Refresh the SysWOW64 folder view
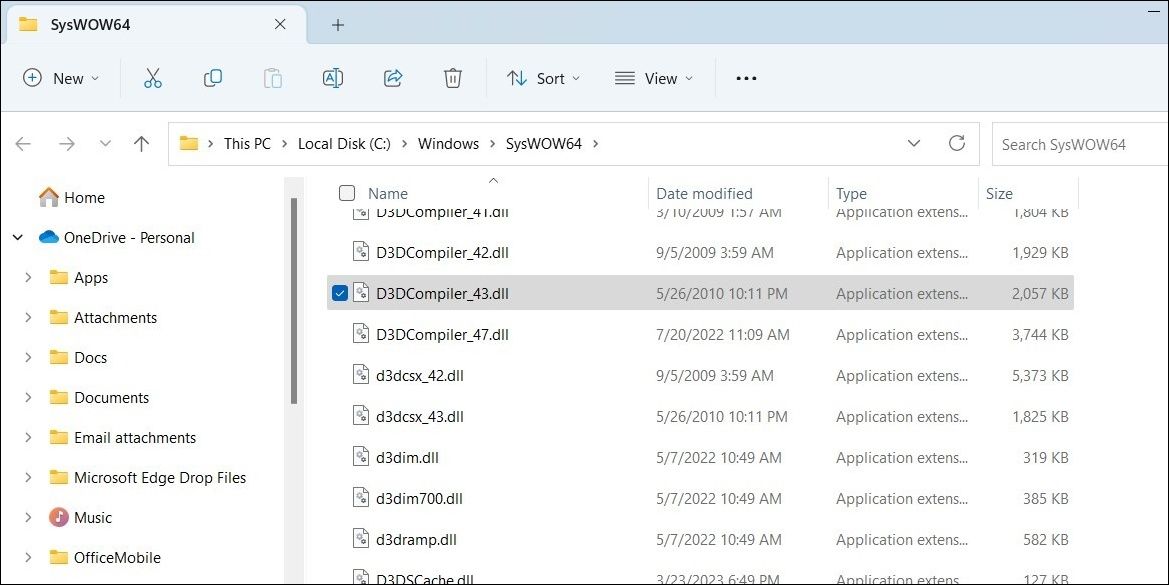 (x=956, y=144)
